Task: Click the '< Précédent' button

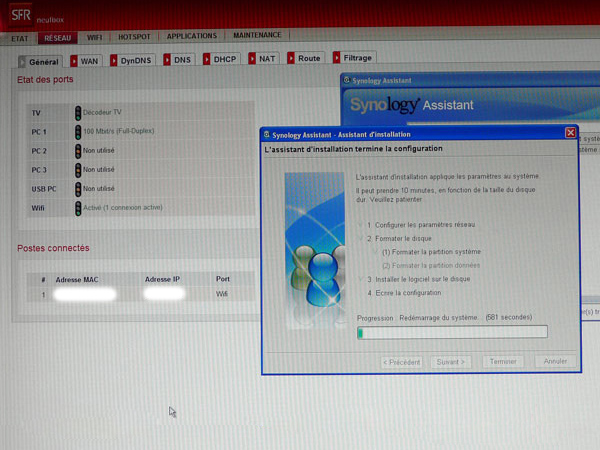Action: (x=401, y=362)
